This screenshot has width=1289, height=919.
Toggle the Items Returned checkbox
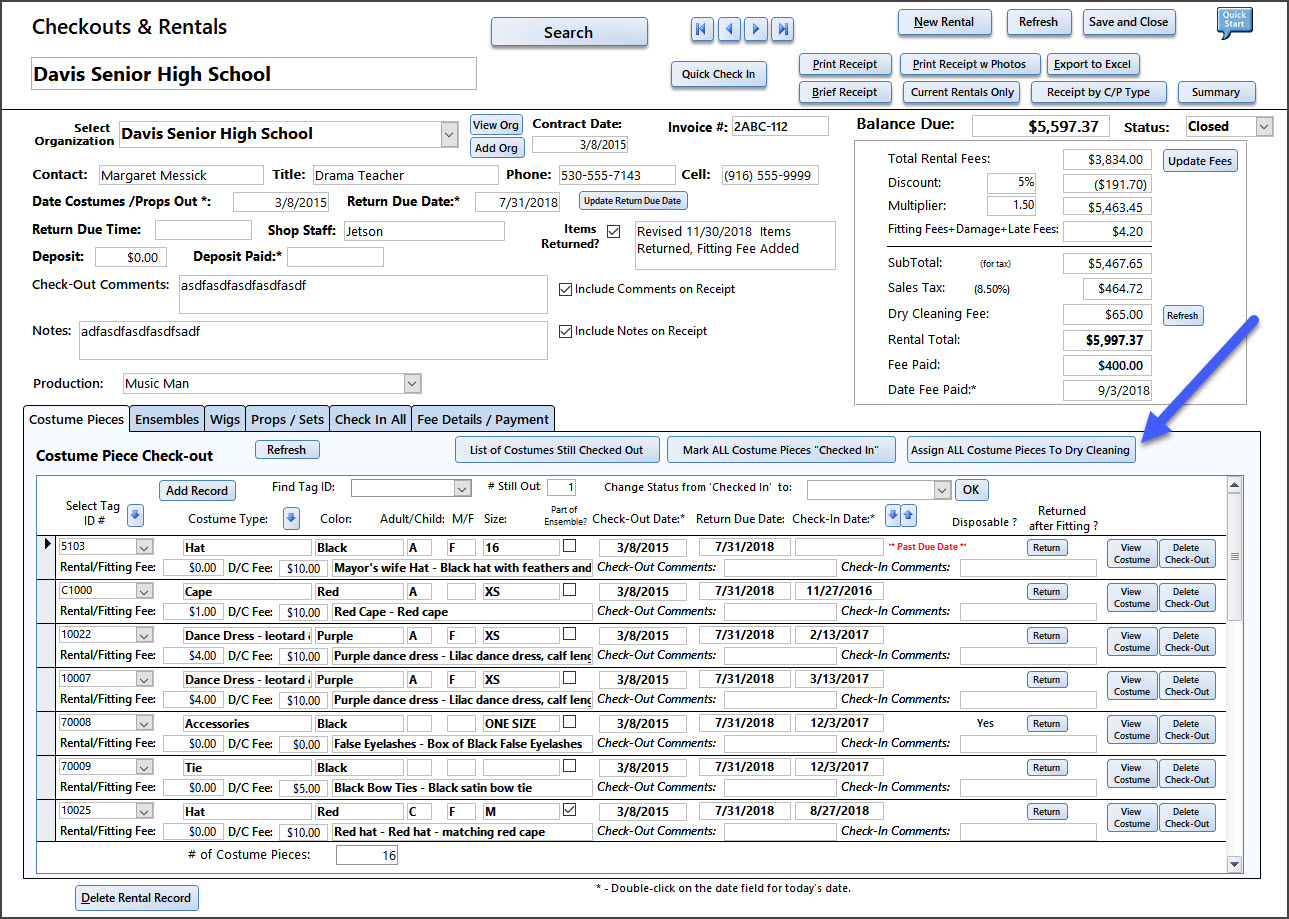point(614,232)
